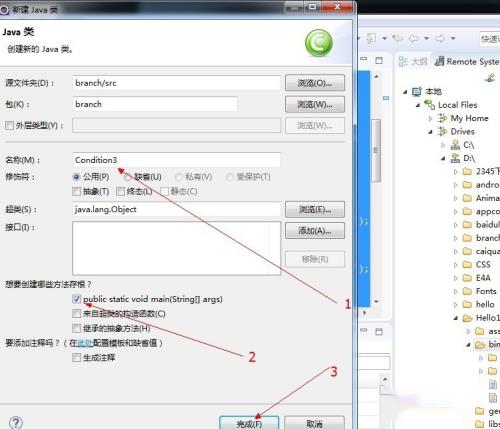Image resolution: width=500 pixels, height=429 pixels.
Task: Click the forward navigation arrow in Eclipse toolbar
Action: coord(440,39)
